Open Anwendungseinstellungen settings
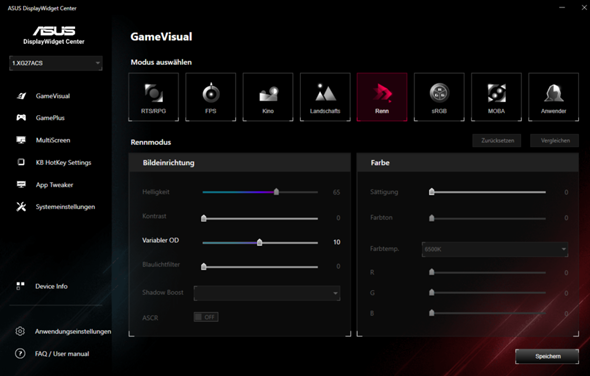Image resolution: width=590 pixels, height=376 pixels. 73,331
